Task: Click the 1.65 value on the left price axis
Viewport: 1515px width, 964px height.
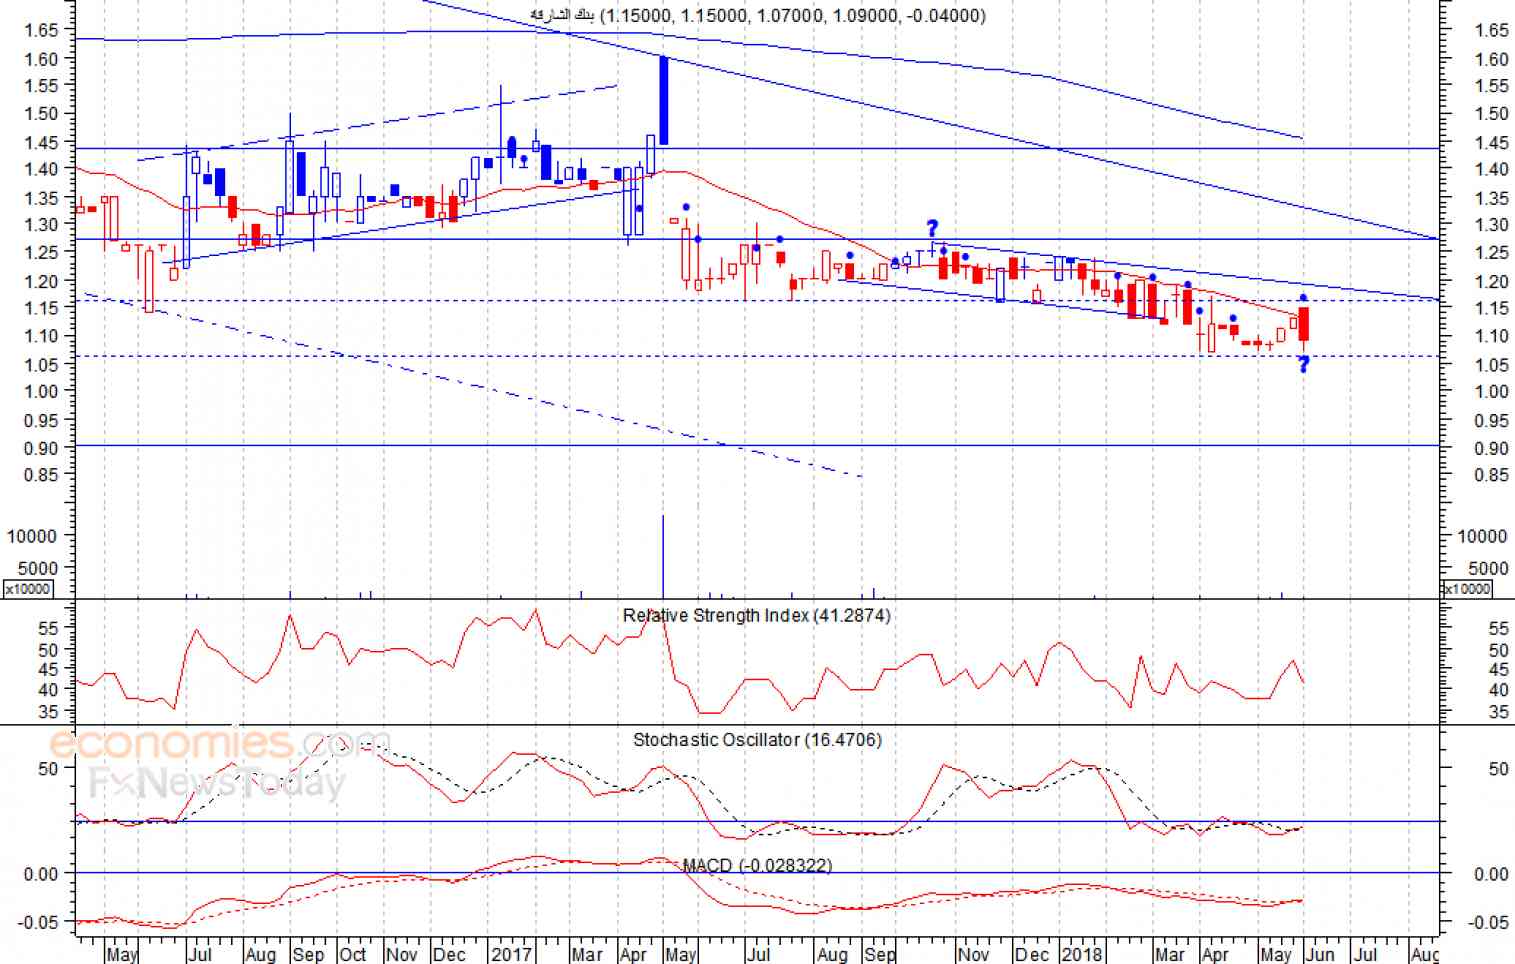Action: [x=42, y=30]
